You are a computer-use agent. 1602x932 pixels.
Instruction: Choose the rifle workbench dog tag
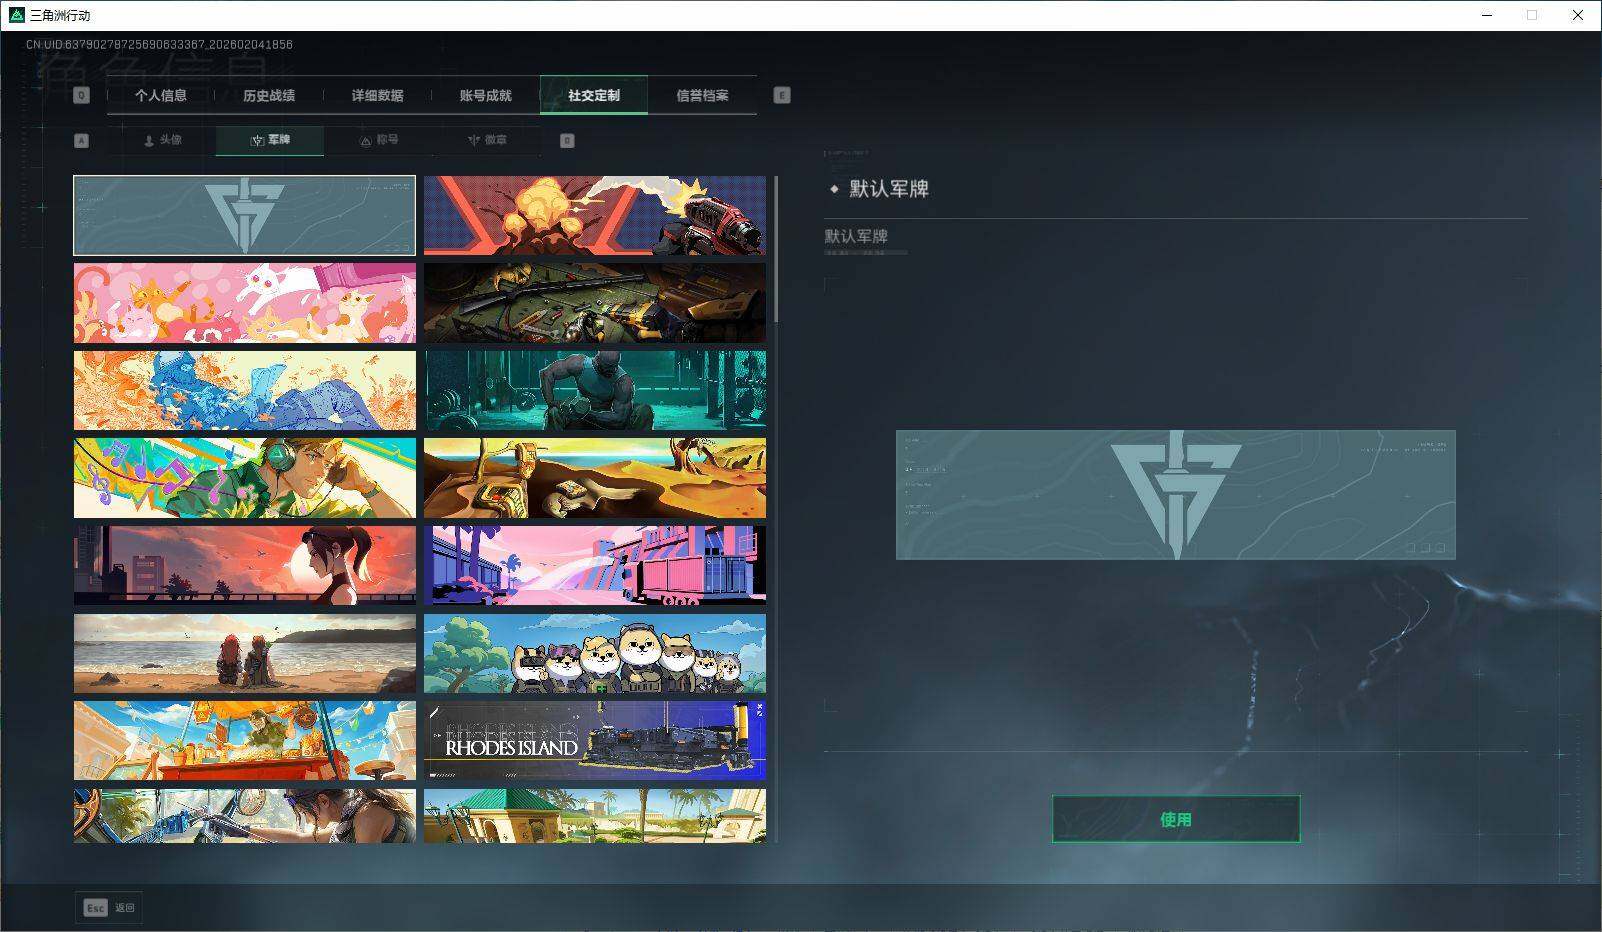coord(595,303)
